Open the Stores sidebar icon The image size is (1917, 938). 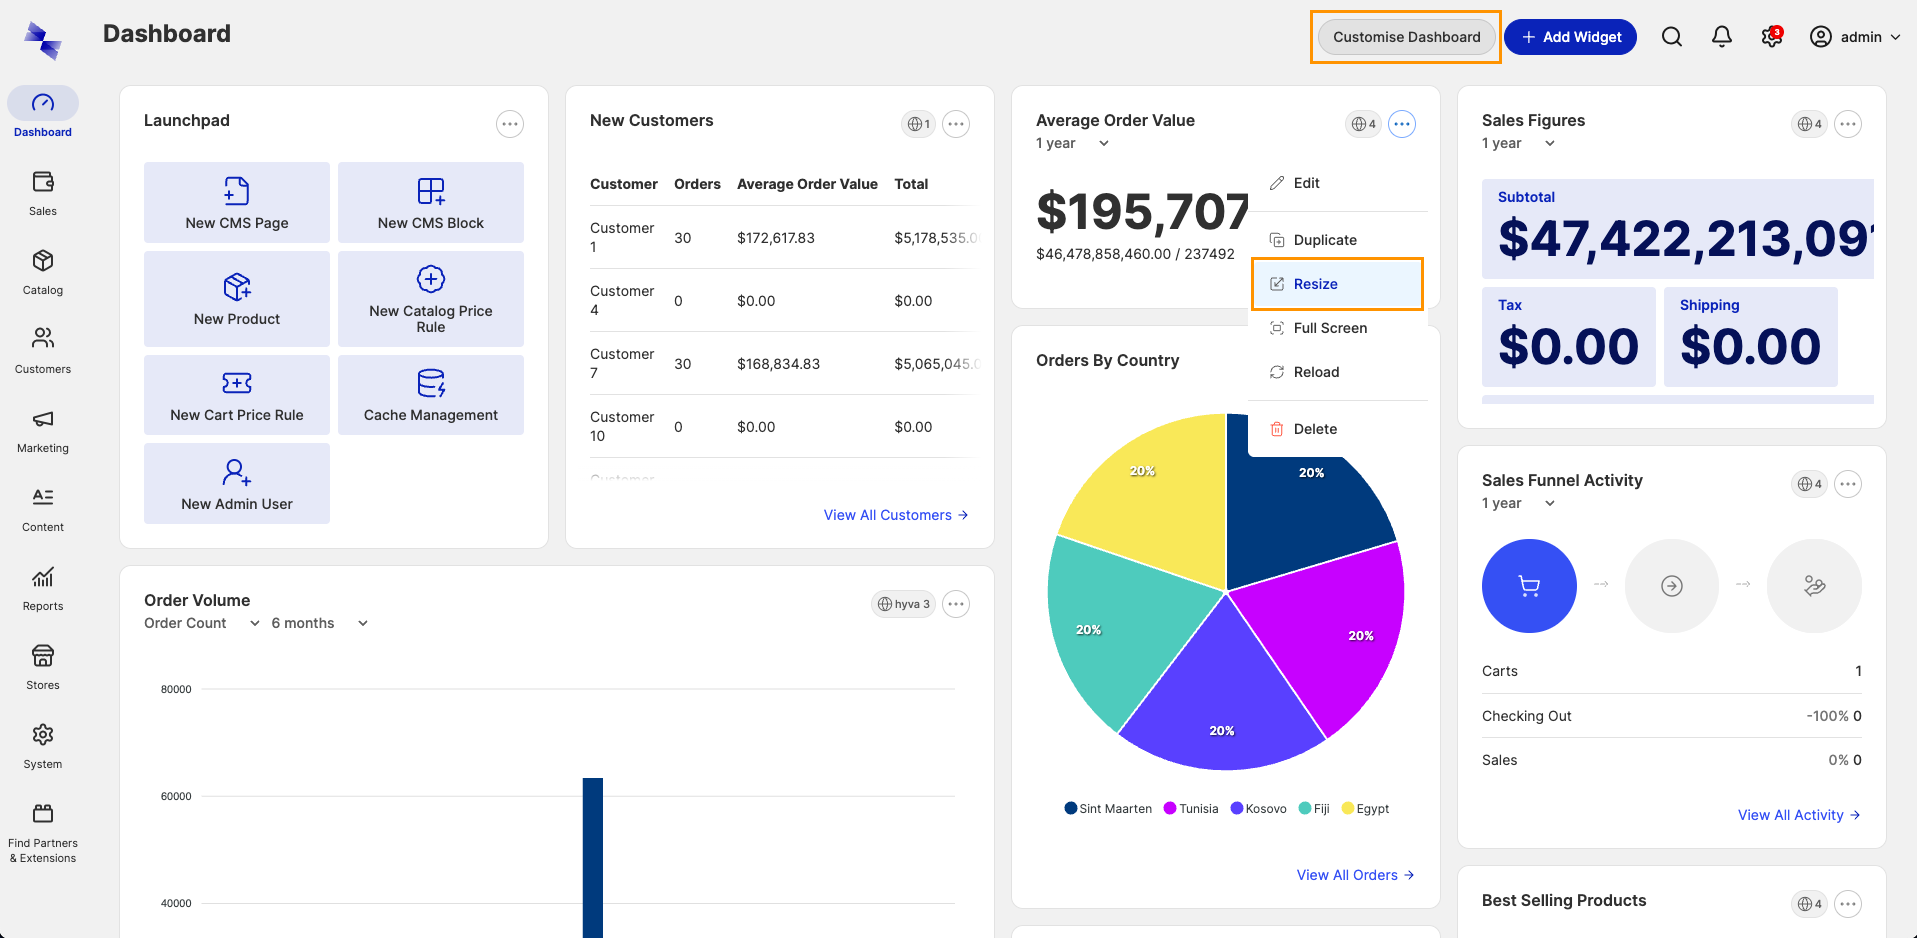coord(43,667)
